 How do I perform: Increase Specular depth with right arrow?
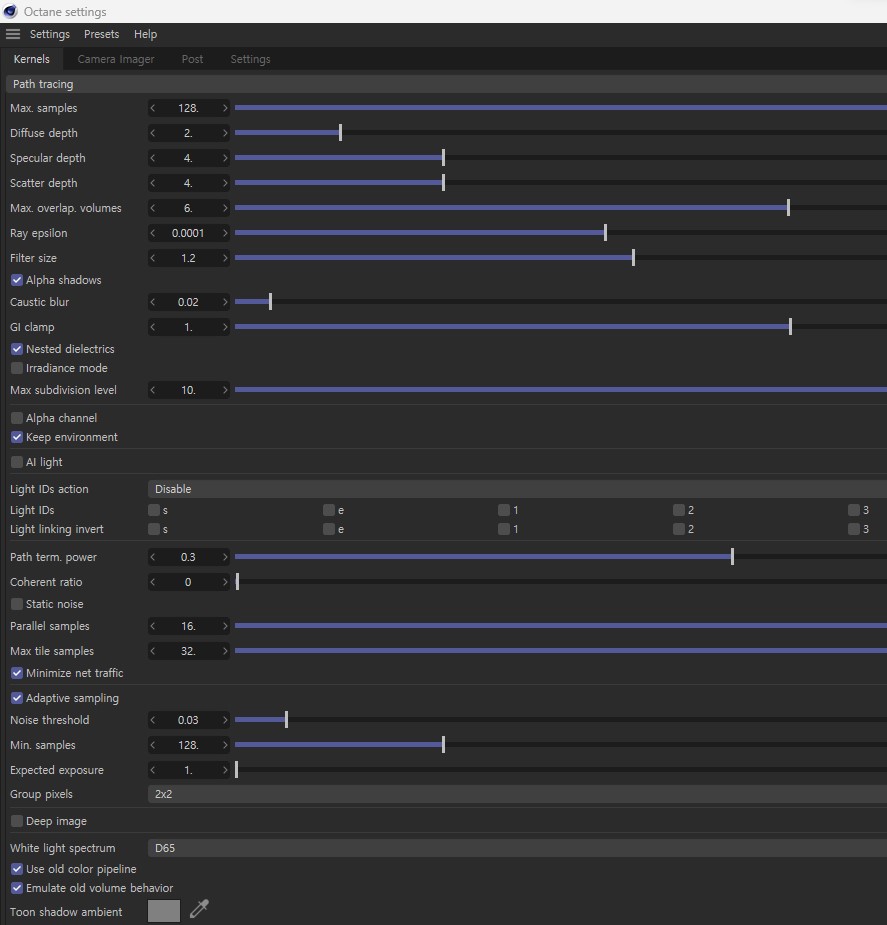pos(225,158)
